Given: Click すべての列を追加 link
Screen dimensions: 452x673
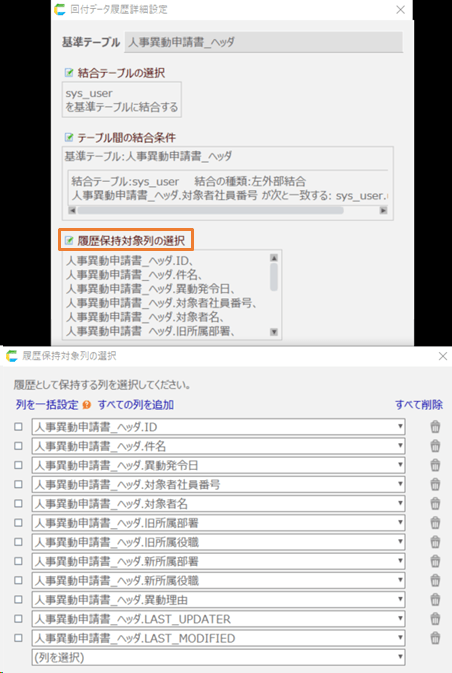Looking at the screenshot, I should [x=136, y=405].
